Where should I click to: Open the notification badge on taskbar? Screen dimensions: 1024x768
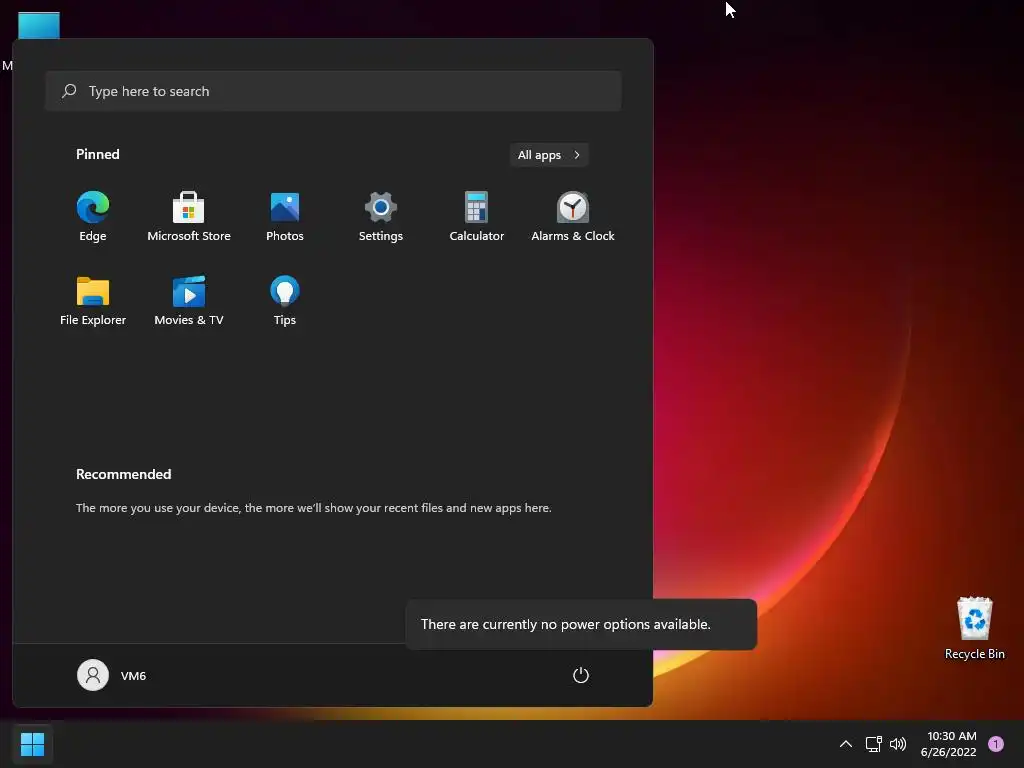click(x=996, y=744)
